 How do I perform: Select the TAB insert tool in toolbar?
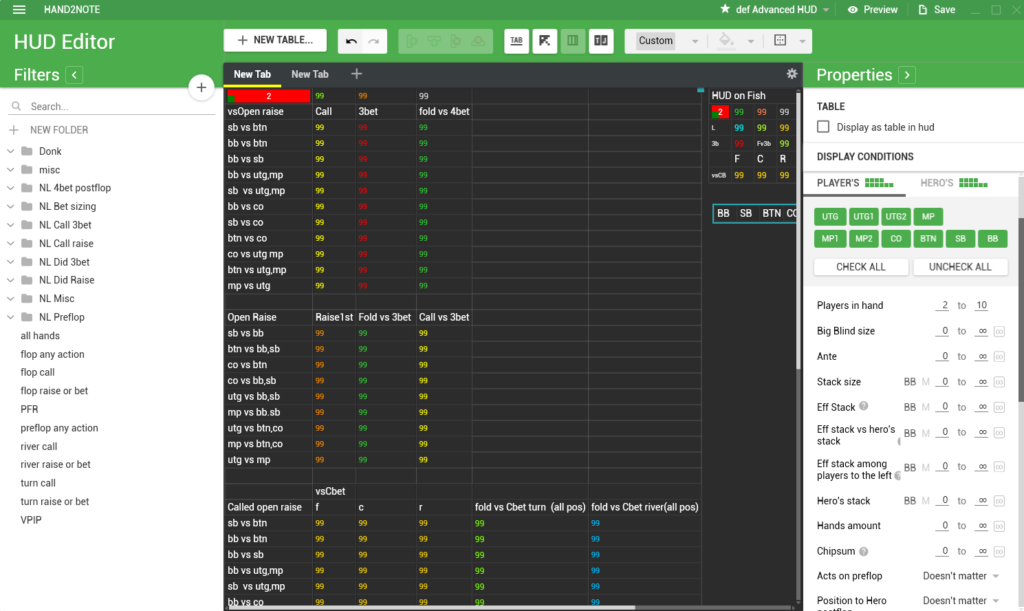pyautogui.click(x=516, y=41)
